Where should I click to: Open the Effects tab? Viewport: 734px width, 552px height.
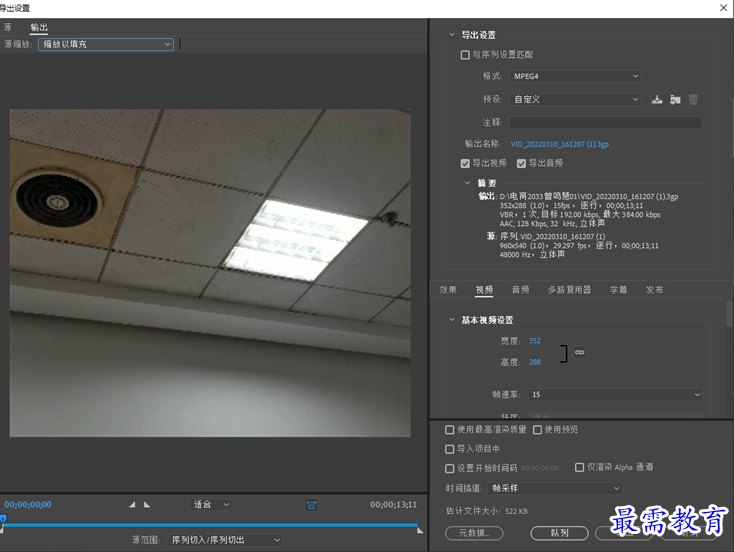(x=448, y=290)
